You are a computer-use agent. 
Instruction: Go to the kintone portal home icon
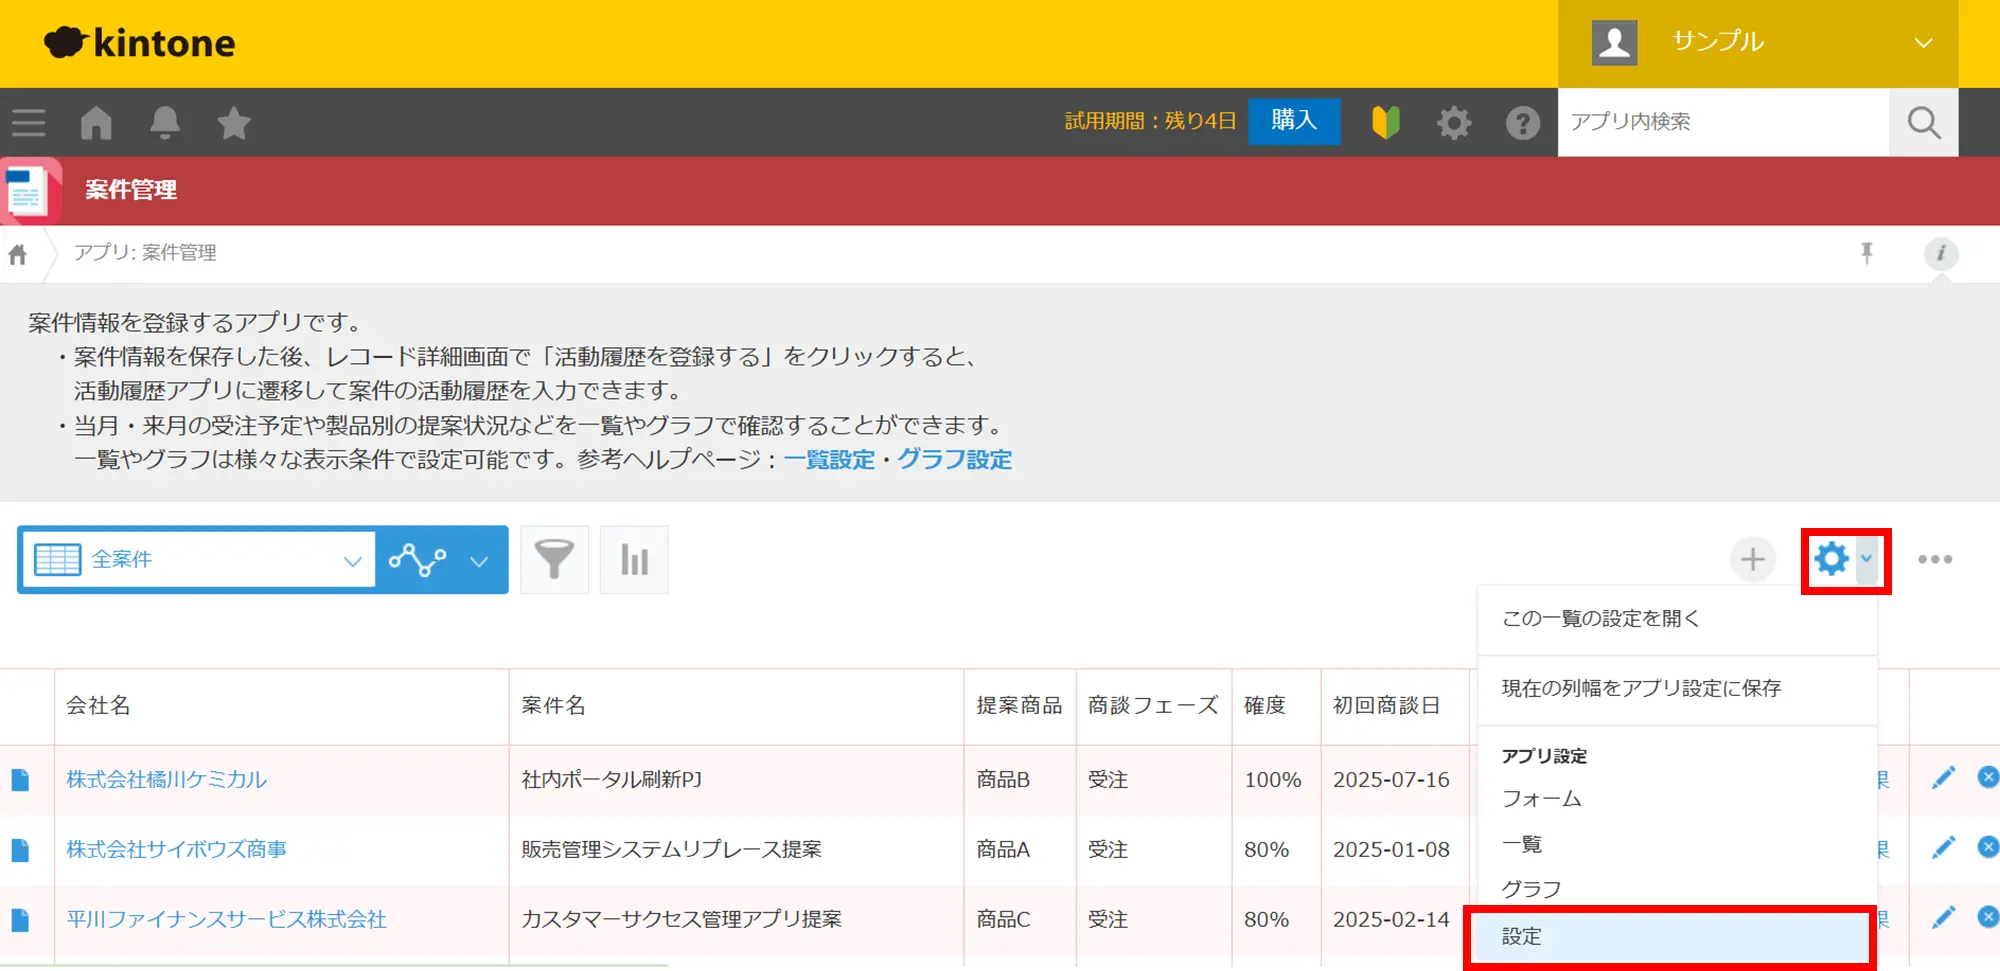click(96, 122)
